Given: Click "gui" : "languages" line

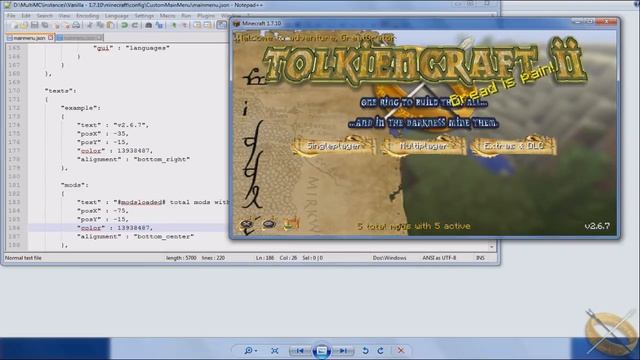Looking at the screenshot, I should pos(131,48).
